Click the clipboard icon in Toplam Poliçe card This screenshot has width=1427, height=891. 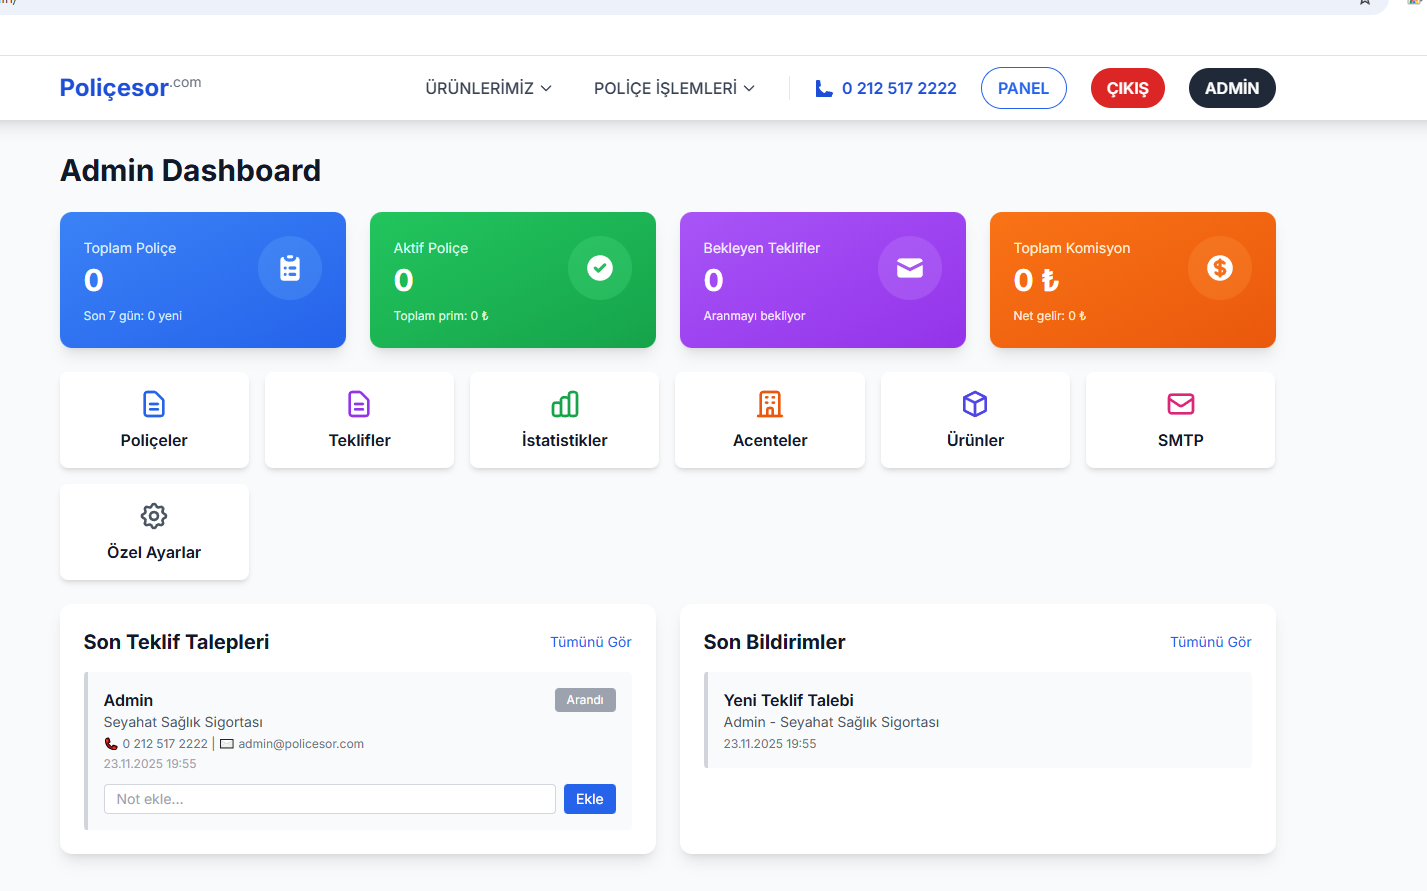pos(290,268)
